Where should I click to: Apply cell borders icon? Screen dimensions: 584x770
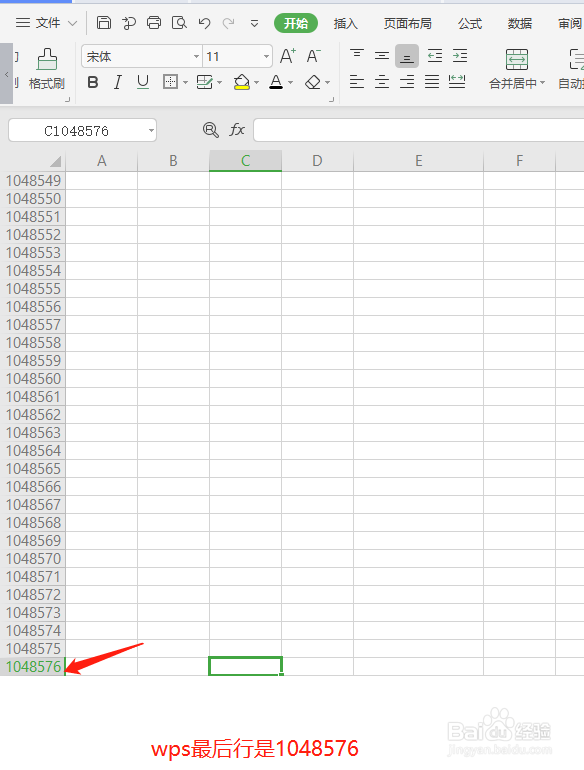pyautogui.click(x=170, y=82)
